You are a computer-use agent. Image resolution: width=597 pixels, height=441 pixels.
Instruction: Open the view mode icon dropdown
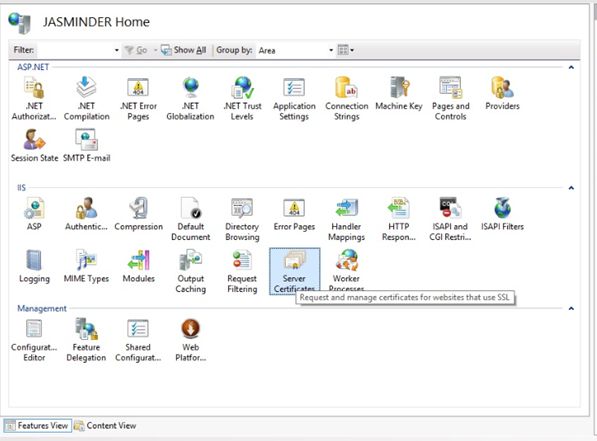(x=346, y=50)
